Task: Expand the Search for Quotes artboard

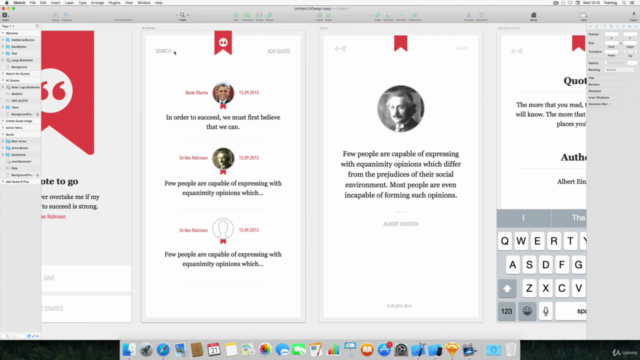Action: point(3,73)
